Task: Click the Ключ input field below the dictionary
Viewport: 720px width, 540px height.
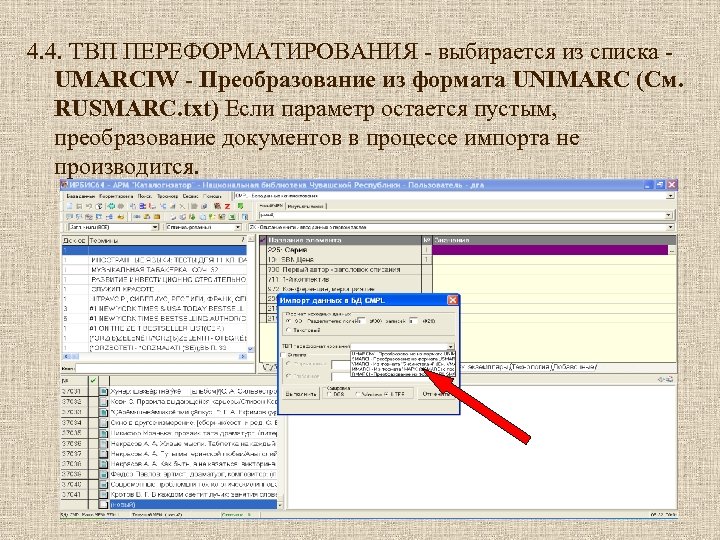Action: pos(164,368)
